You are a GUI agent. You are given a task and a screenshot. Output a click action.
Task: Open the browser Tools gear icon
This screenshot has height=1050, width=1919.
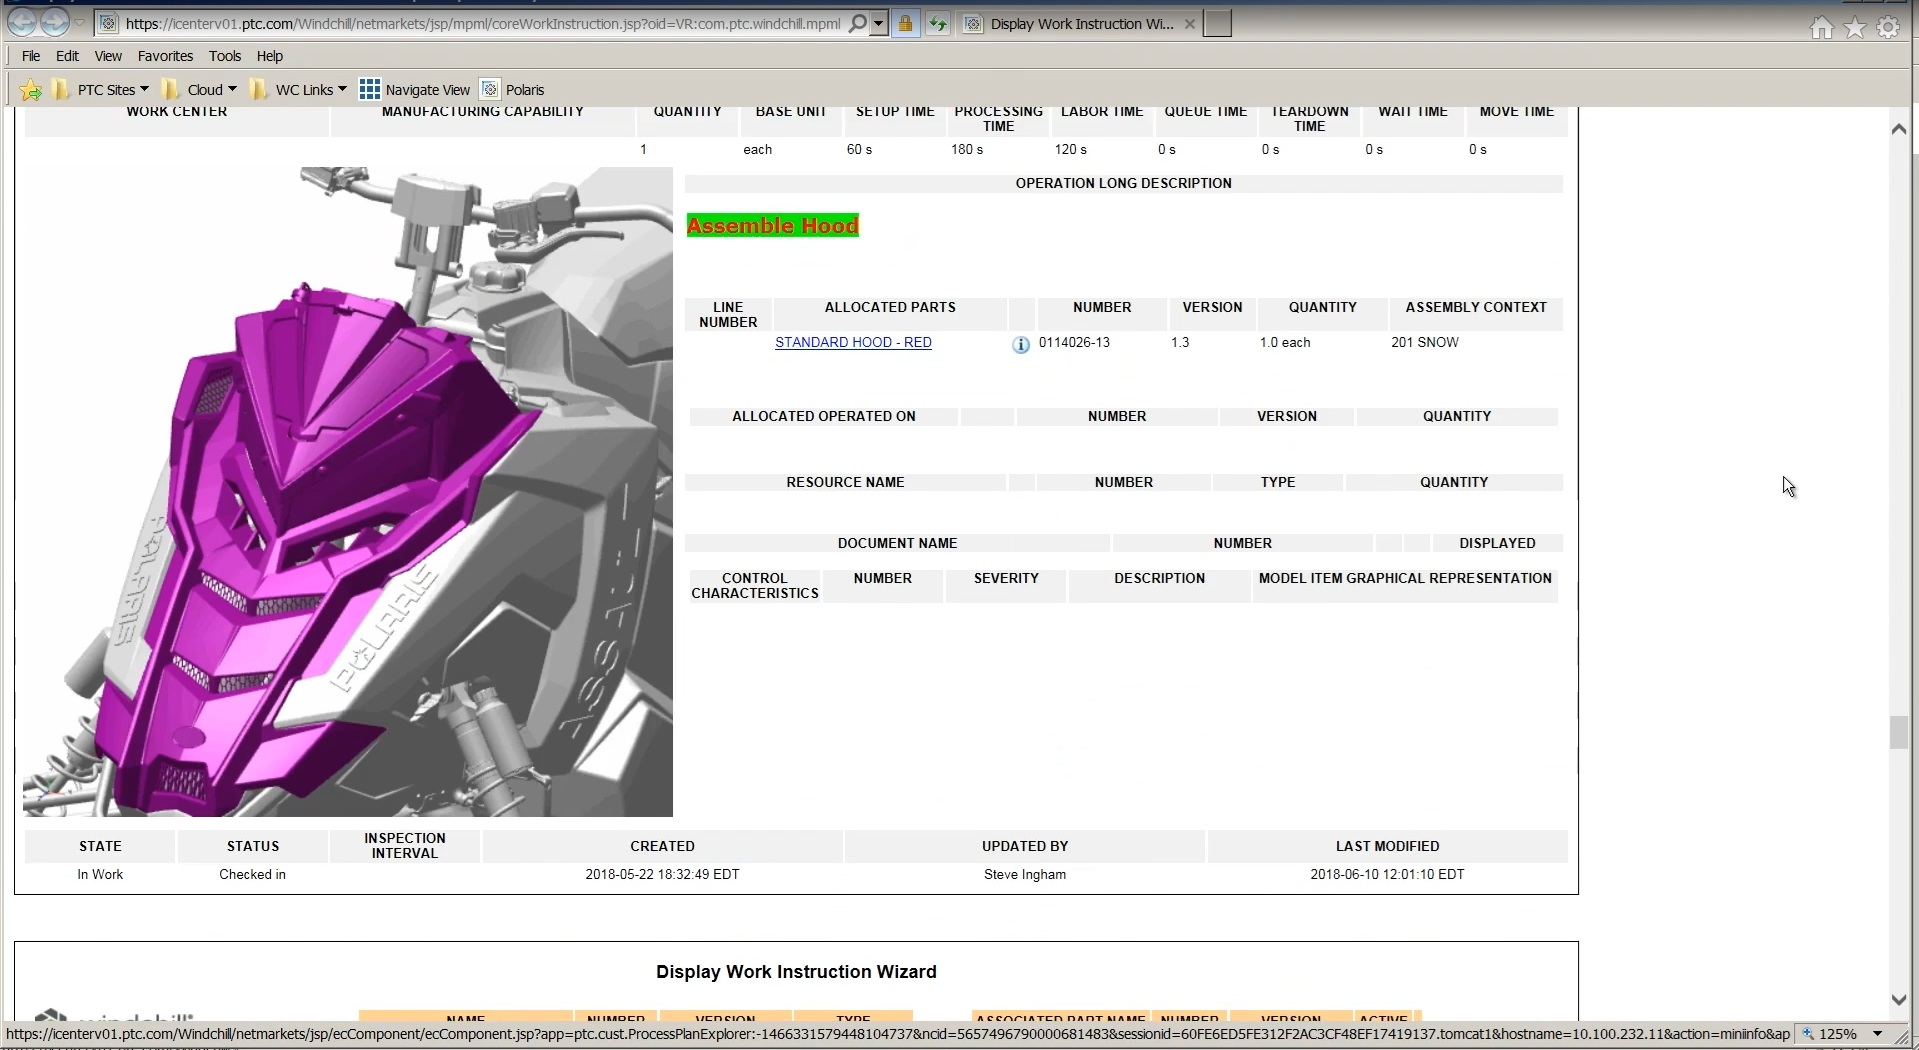coord(1888,28)
